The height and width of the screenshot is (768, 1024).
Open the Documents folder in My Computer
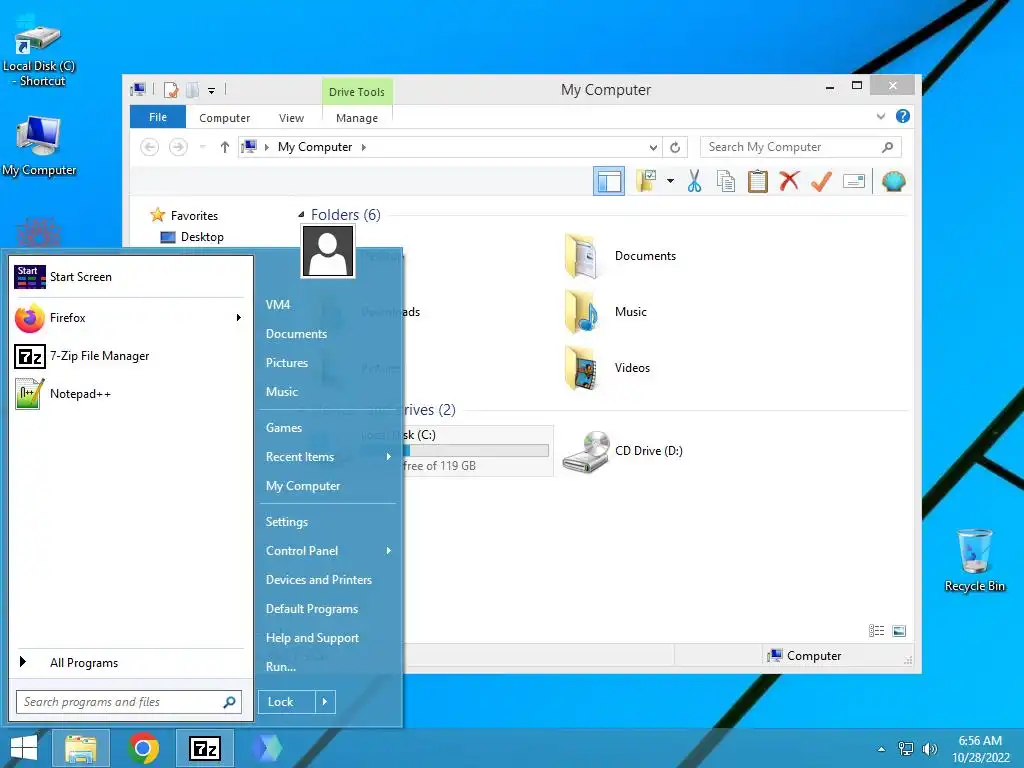tap(620, 256)
